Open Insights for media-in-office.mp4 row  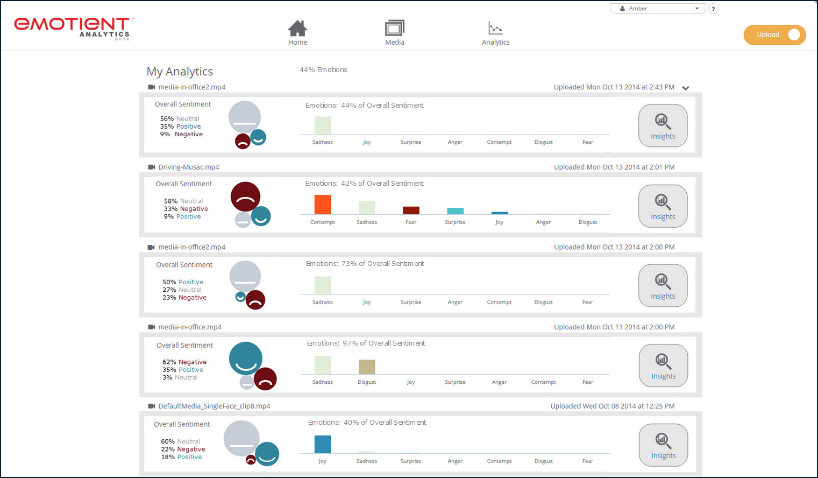[662, 365]
